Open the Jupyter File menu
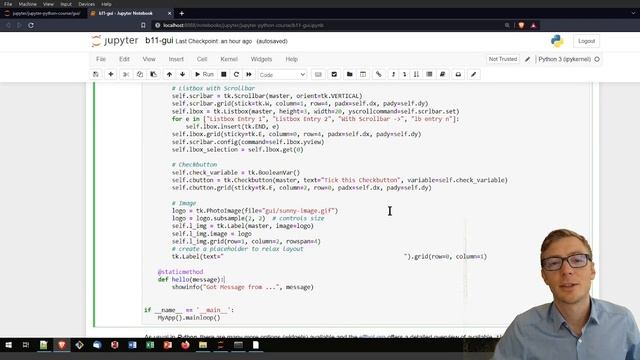The width and height of the screenshot is (640, 360). 101,59
